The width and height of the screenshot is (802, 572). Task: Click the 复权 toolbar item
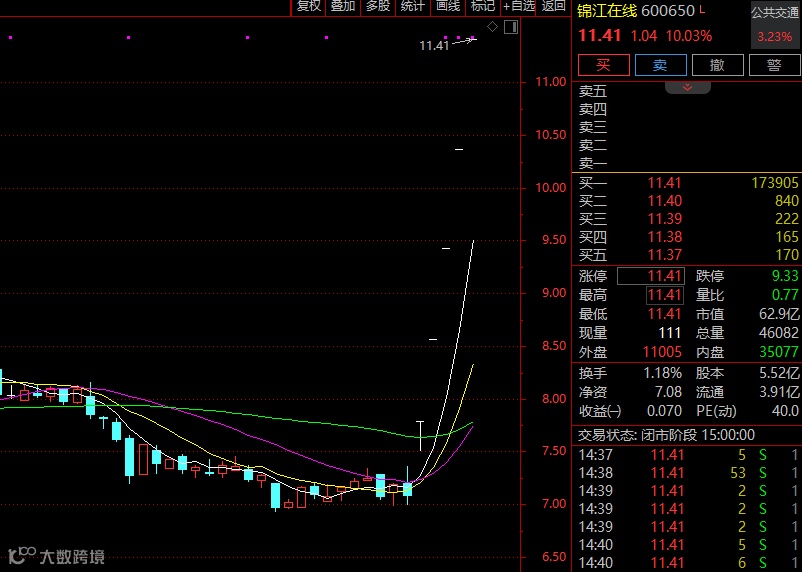308,6
